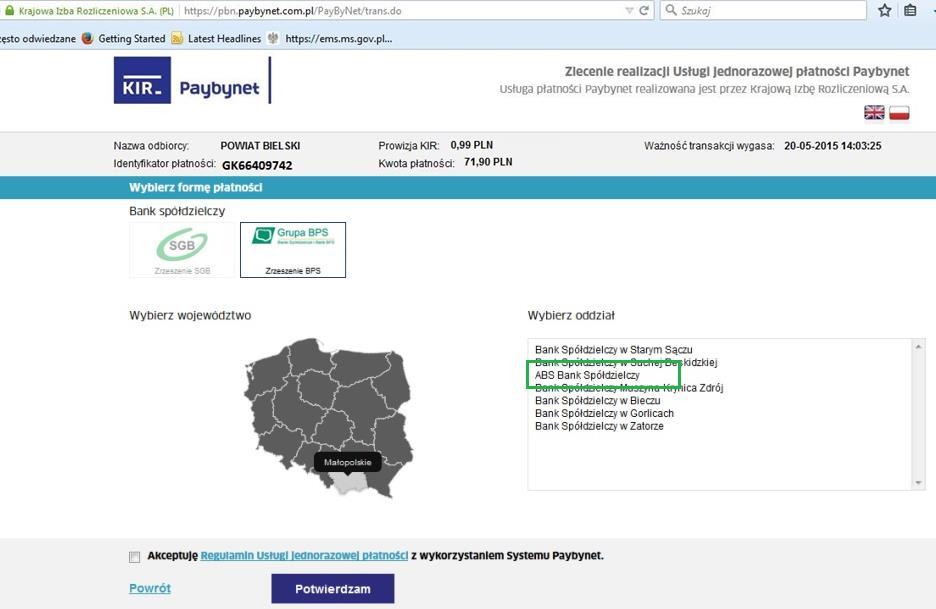Viewport: 936px width, 609px height.
Task: Select ABS Bank Spółdzielczy
Action: [587, 376]
